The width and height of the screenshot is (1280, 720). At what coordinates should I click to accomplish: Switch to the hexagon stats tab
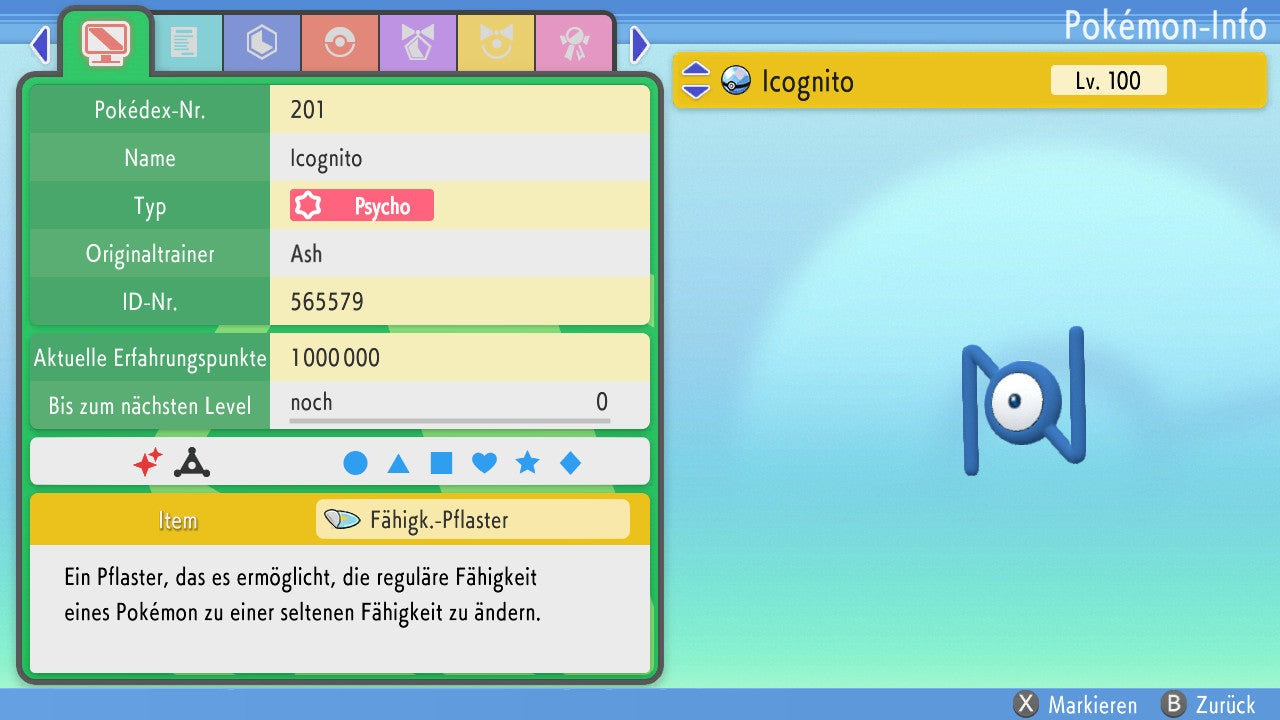(x=261, y=43)
